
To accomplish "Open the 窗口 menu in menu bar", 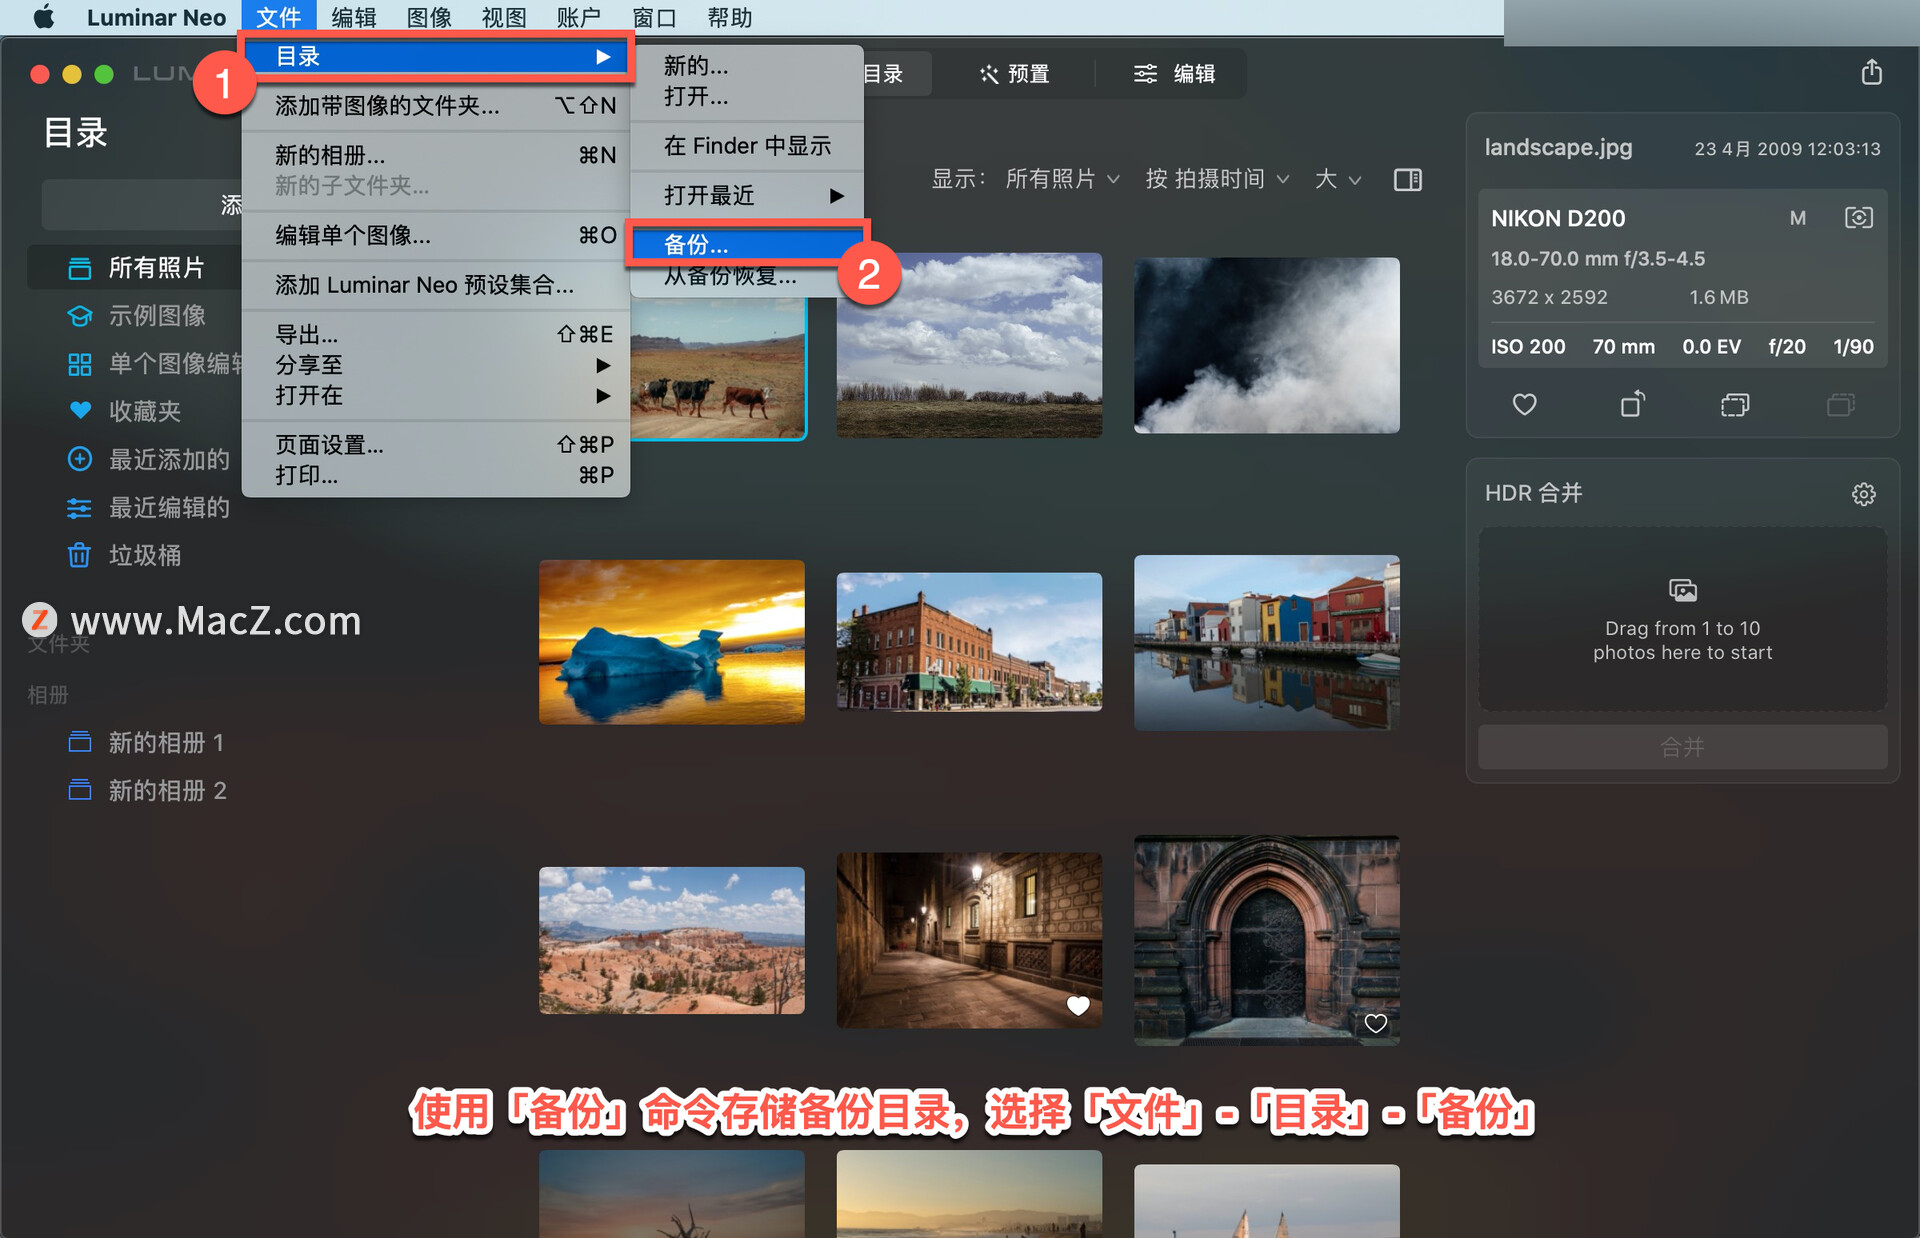I will tap(654, 17).
